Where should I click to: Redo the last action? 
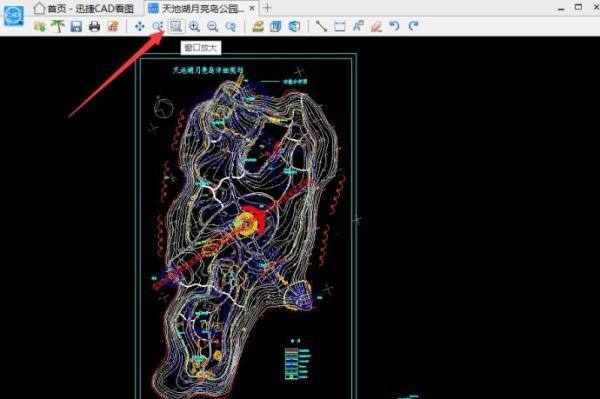pos(413,26)
